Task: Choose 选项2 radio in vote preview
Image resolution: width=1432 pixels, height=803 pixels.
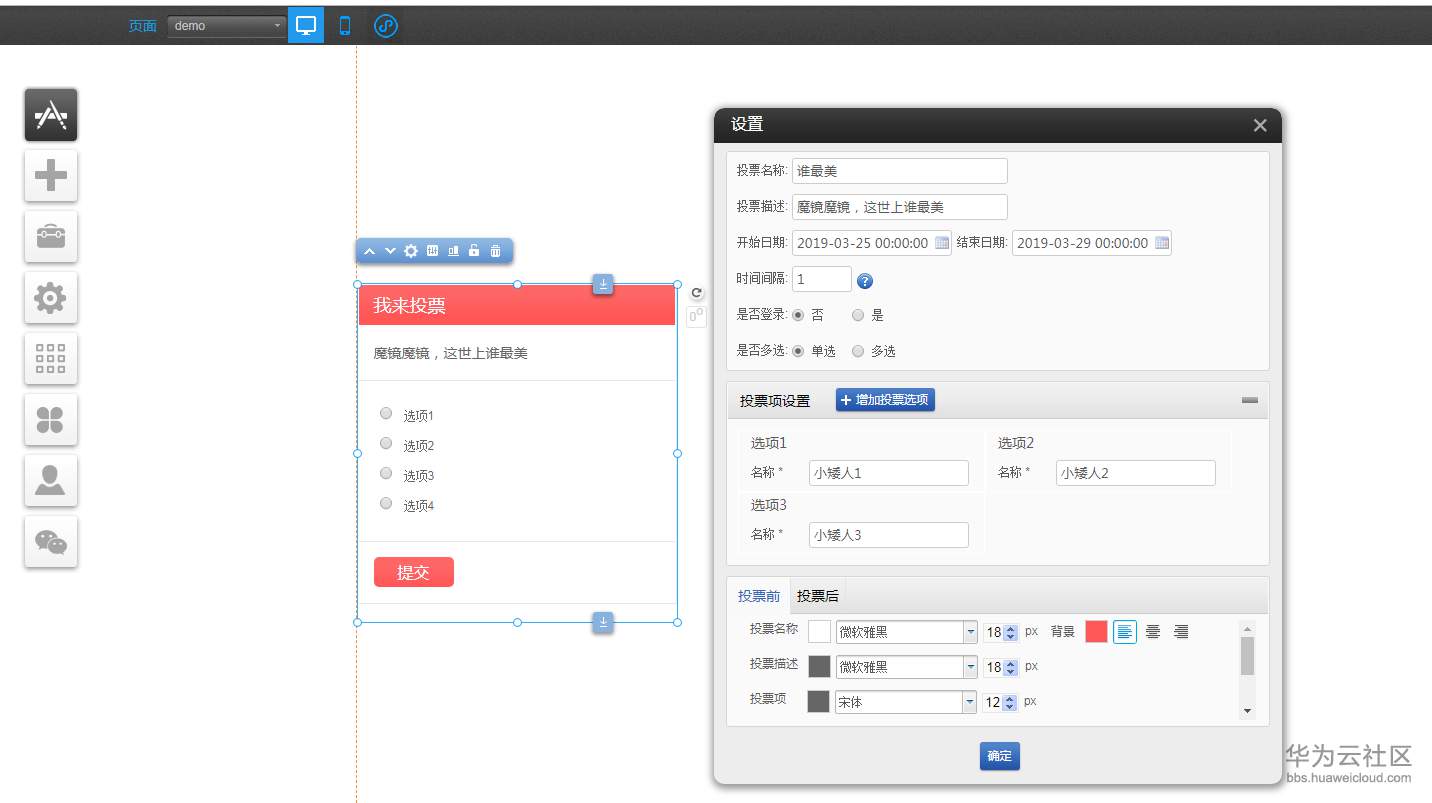Action: [386, 443]
